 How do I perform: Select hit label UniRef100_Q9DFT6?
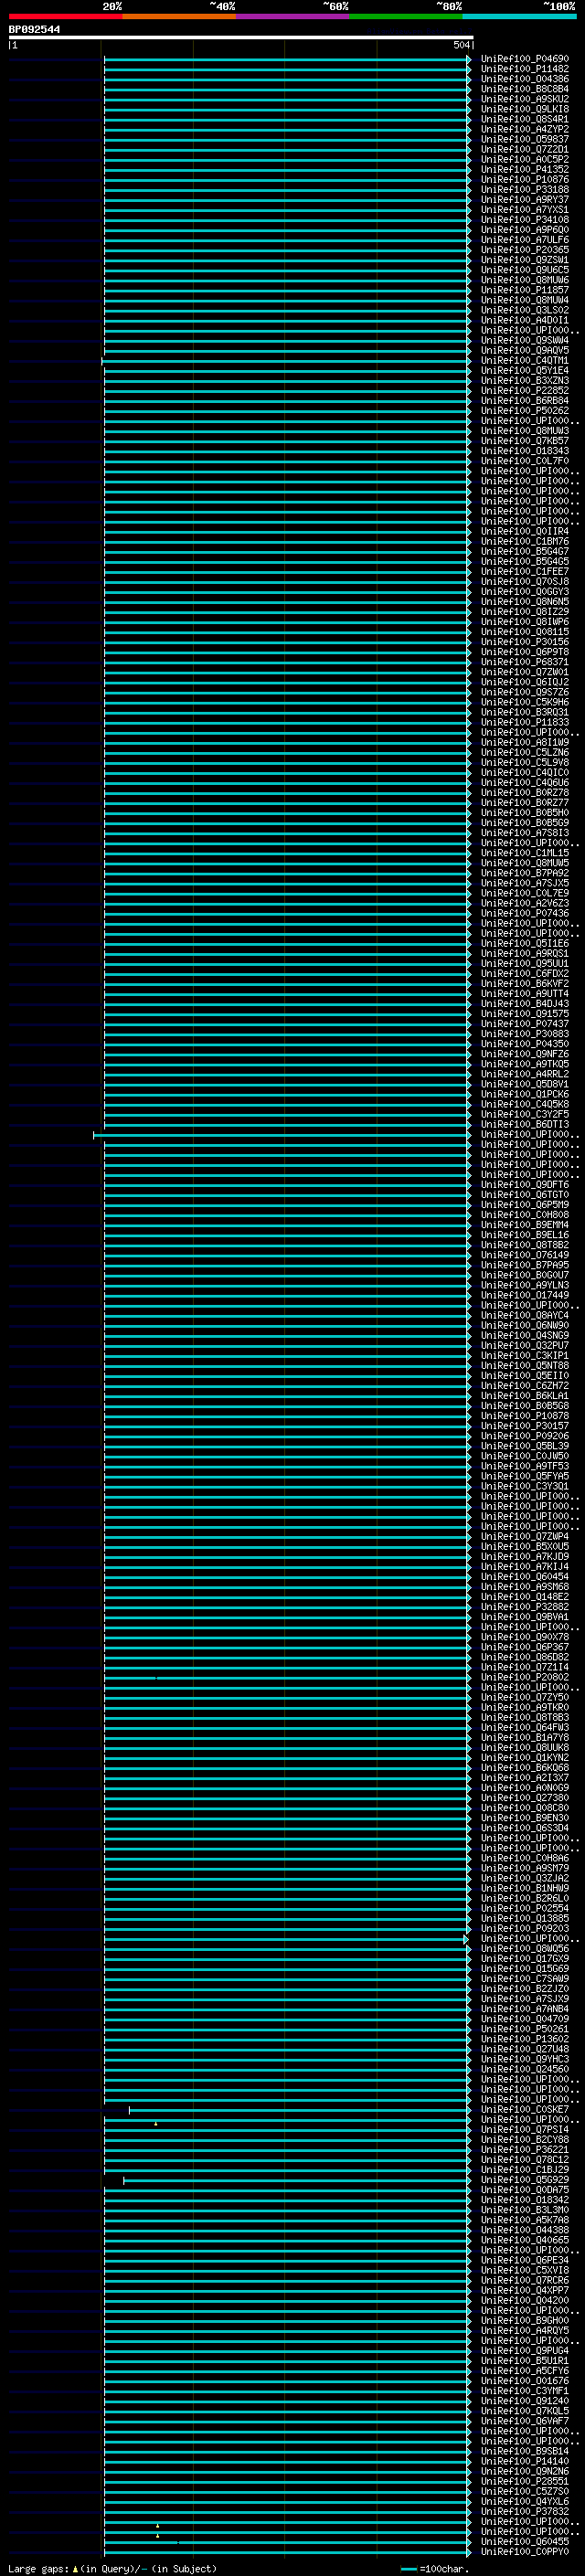point(525,1184)
